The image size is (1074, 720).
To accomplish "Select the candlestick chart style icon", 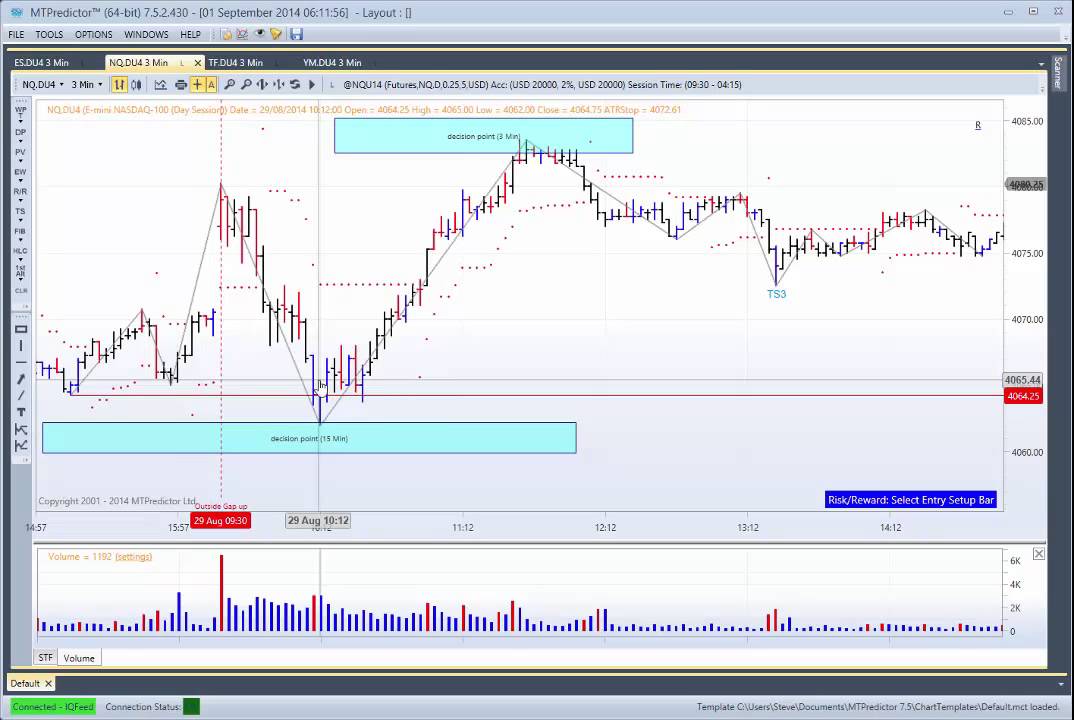I will [136, 84].
